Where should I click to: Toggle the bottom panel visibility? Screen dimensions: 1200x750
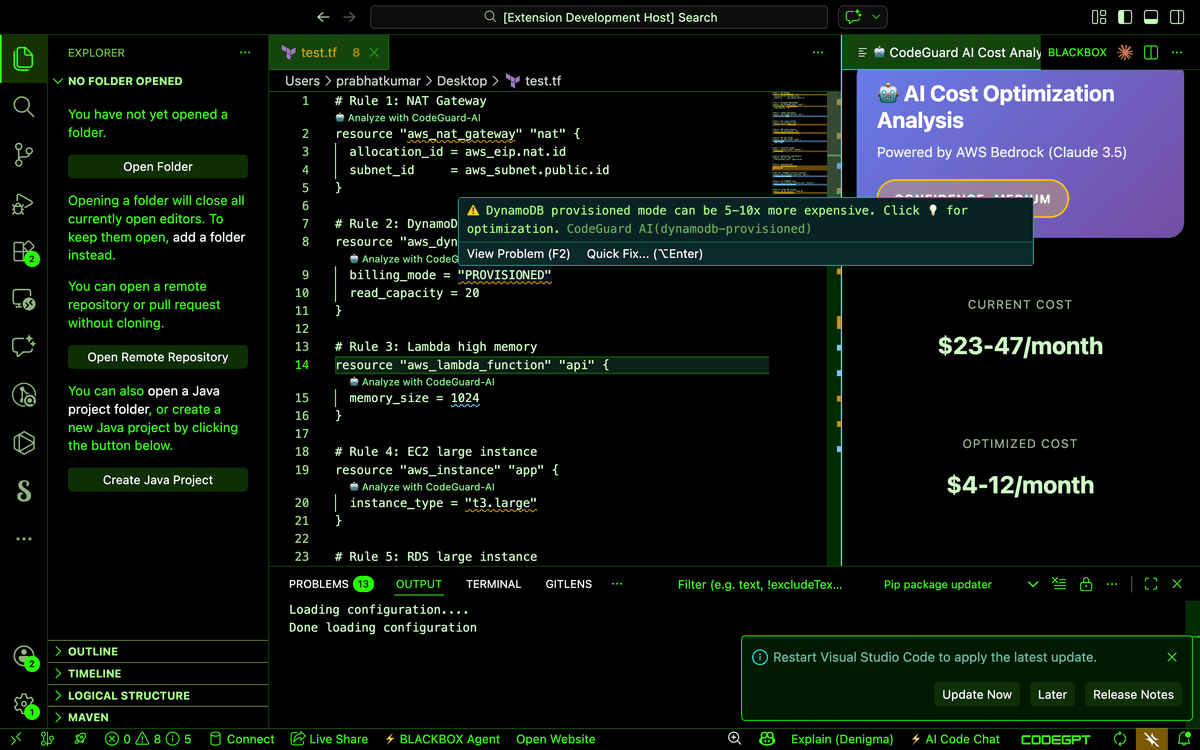pyautogui.click(x=1151, y=17)
